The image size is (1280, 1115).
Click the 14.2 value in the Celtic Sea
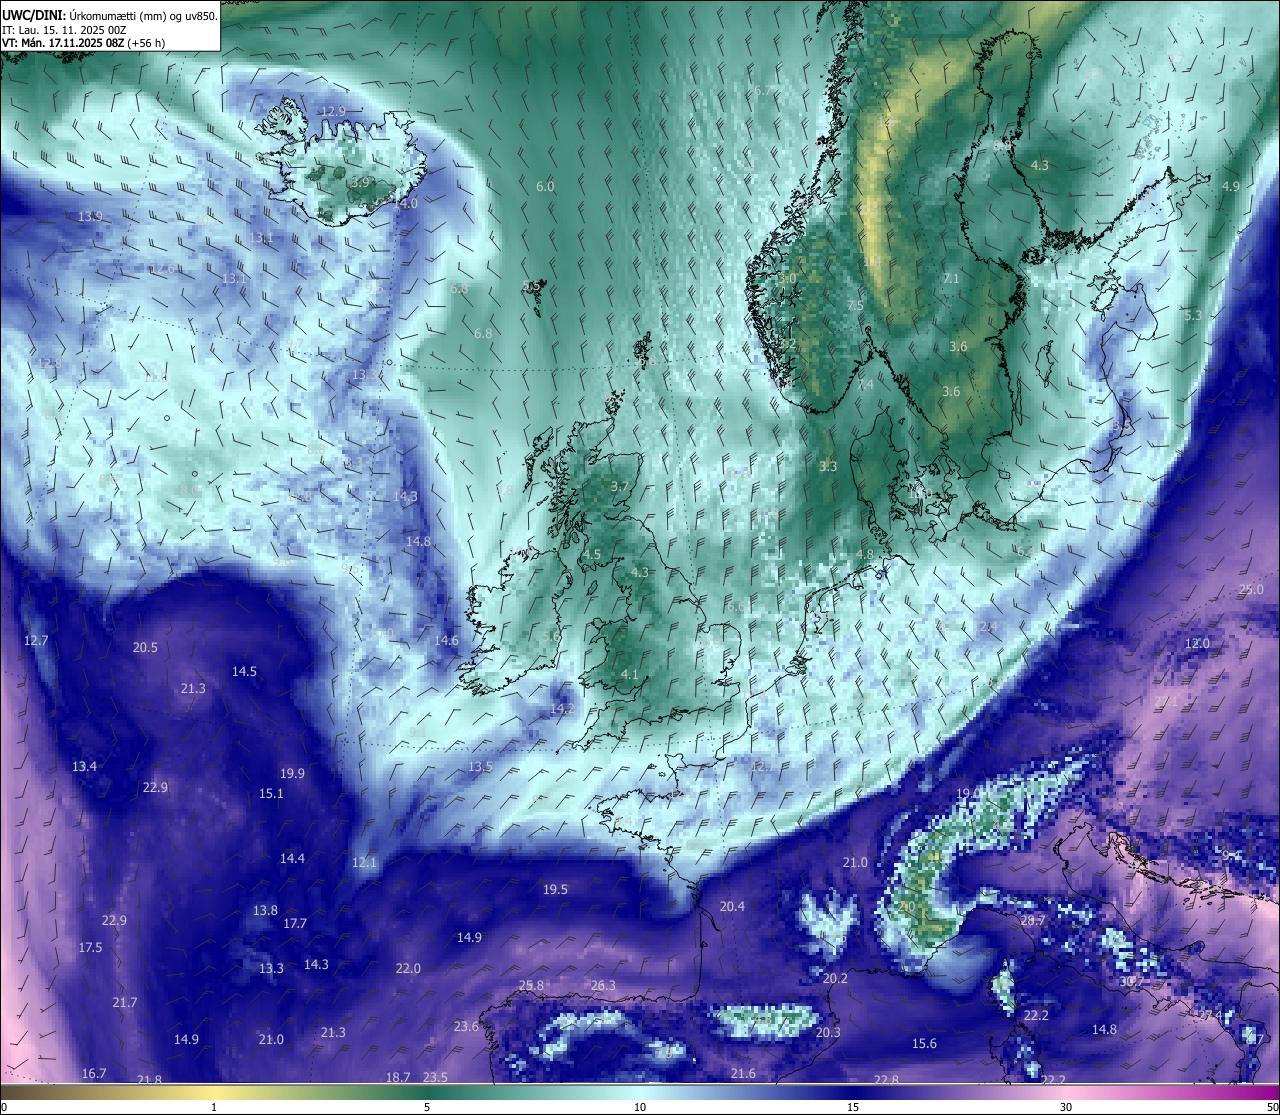coord(561,709)
